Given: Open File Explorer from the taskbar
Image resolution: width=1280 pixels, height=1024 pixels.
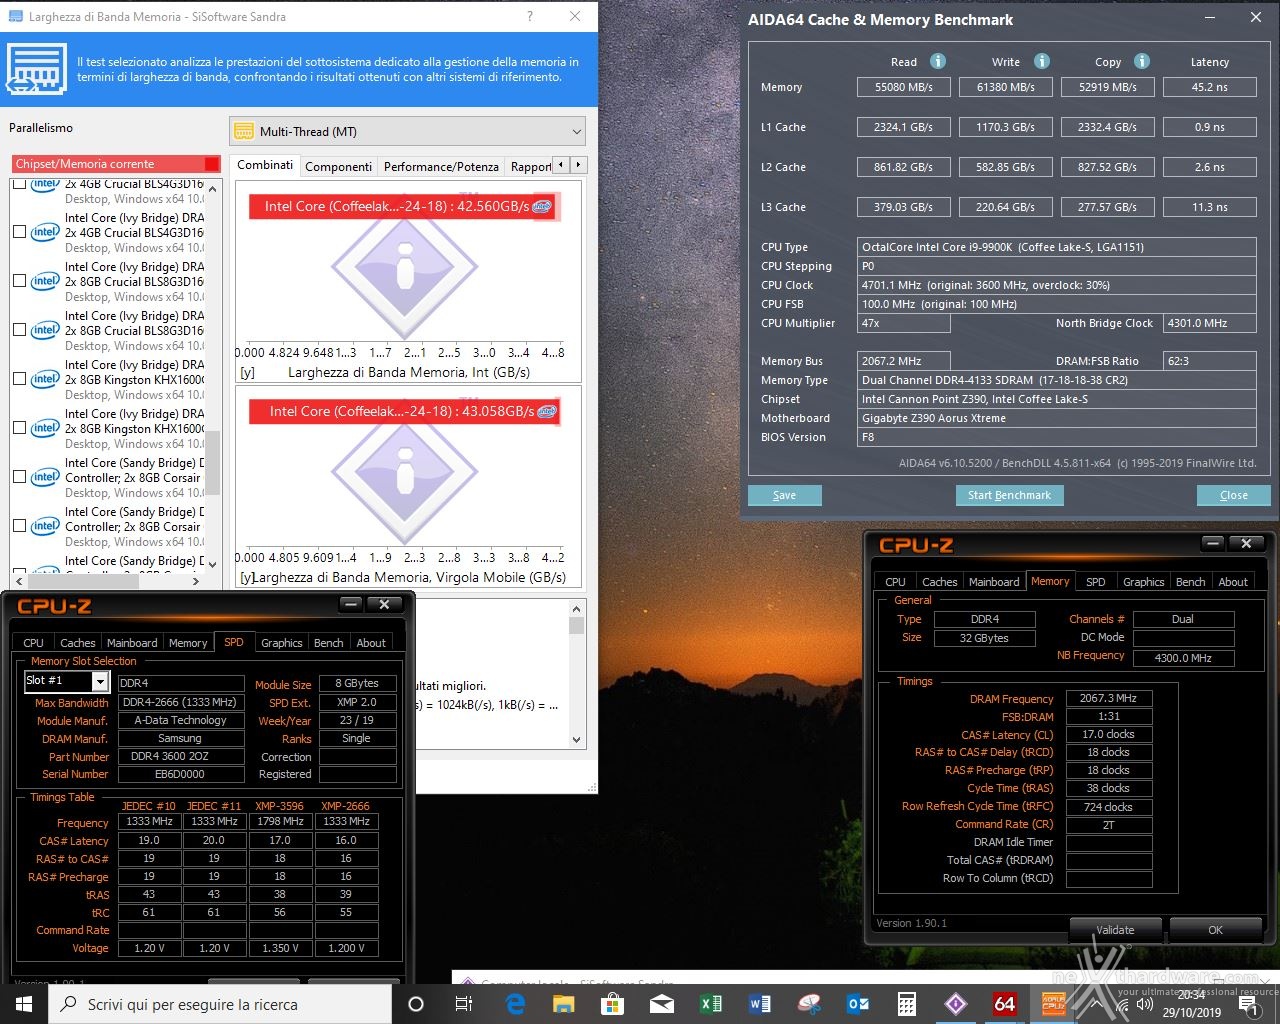Looking at the screenshot, I should point(564,1004).
